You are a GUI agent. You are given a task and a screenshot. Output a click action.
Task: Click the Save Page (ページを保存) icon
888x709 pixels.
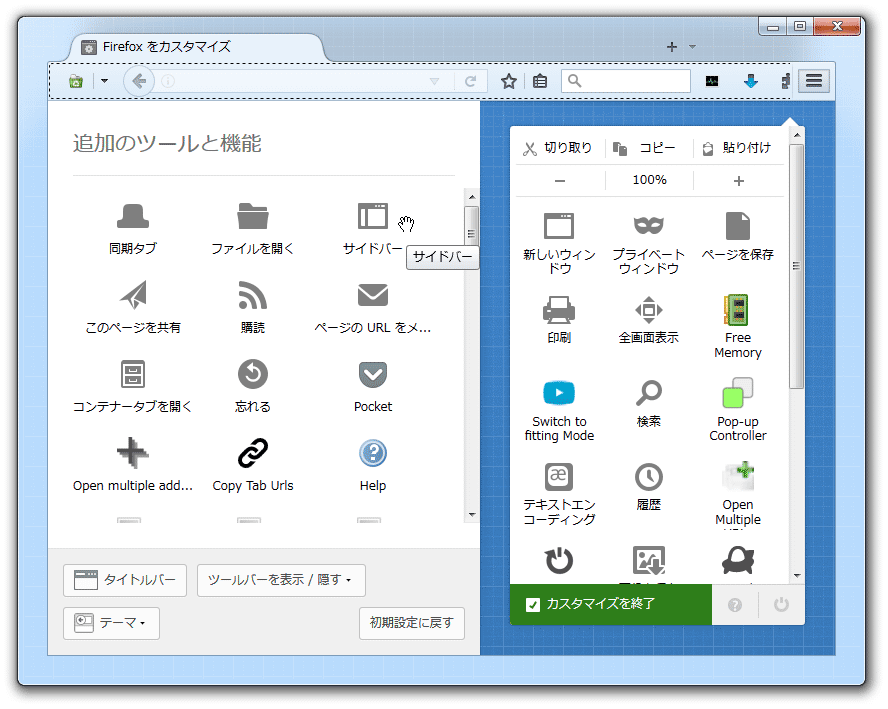(x=738, y=226)
